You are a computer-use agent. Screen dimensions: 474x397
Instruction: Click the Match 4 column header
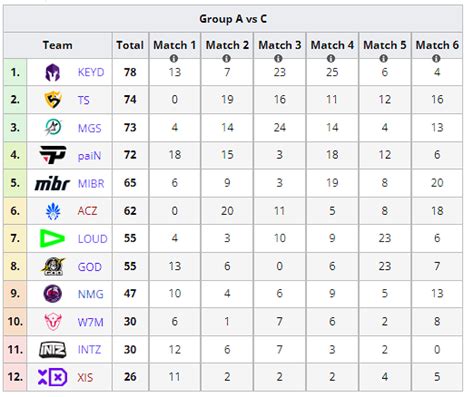(x=332, y=45)
